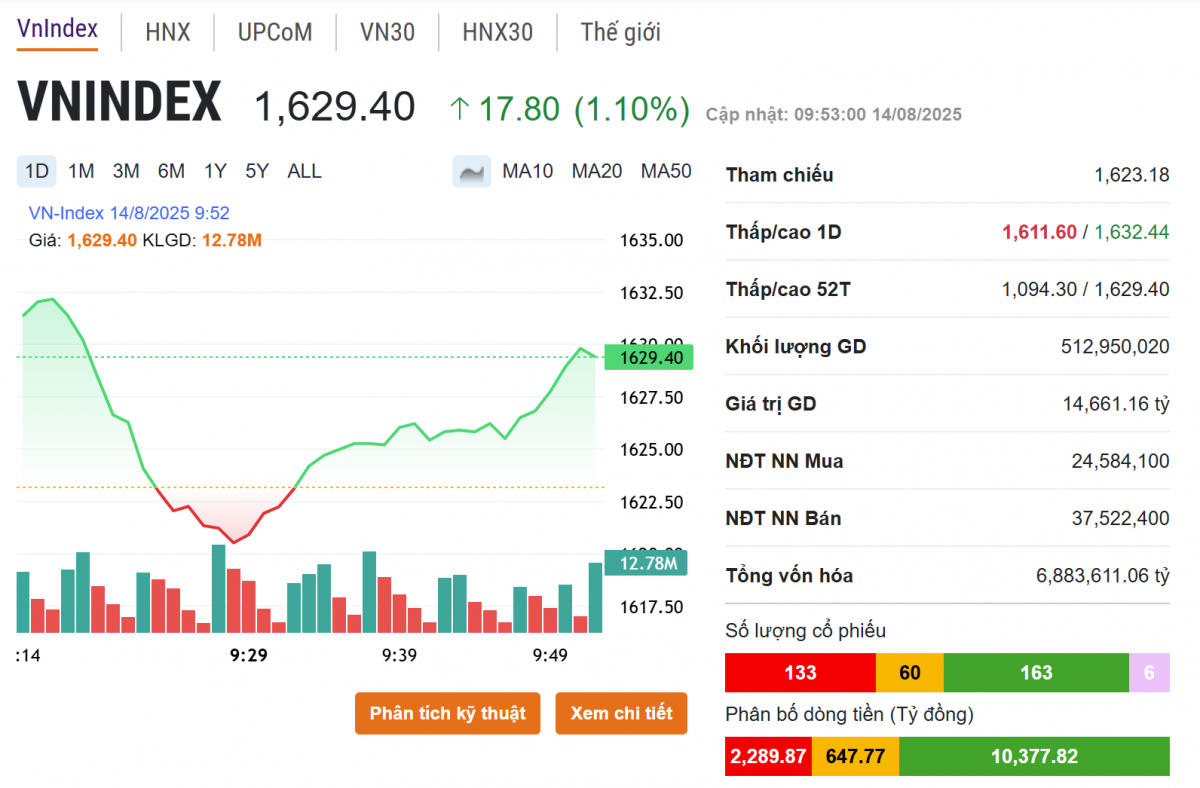Viewport: 1200px width, 788px height.
Task: Click the daily low value 1,611.60
Action: point(1039,232)
